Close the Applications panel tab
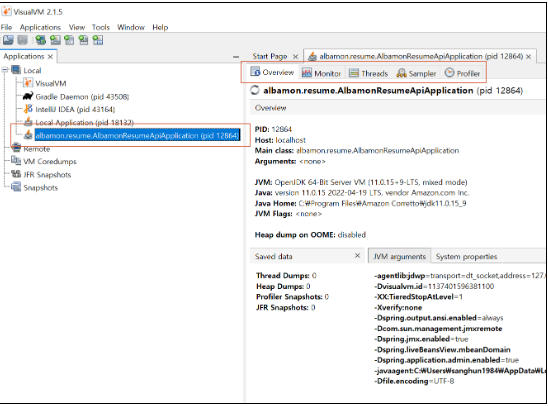This screenshot has width=548, height=406. click(50, 57)
